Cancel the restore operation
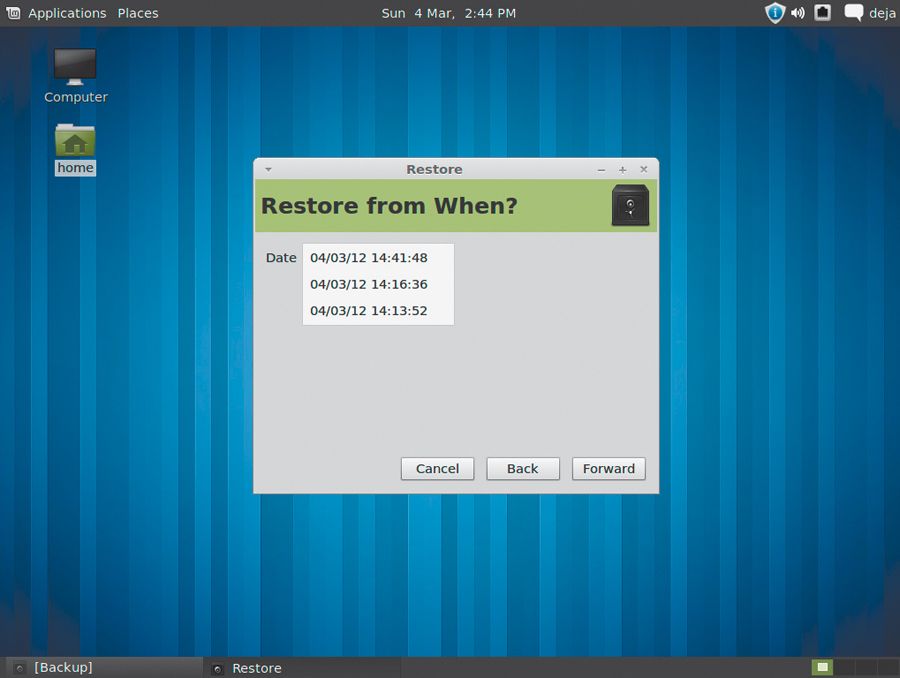900x678 pixels. tap(437, 468)
